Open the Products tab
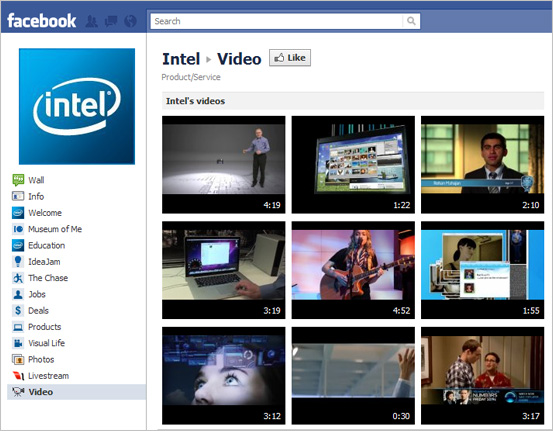Screen dimensions: 553x431 (x=44, y=327)
